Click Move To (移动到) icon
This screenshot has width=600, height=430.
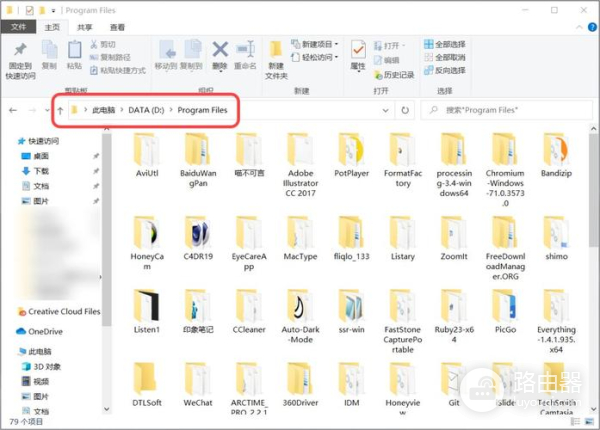(167, 55)
